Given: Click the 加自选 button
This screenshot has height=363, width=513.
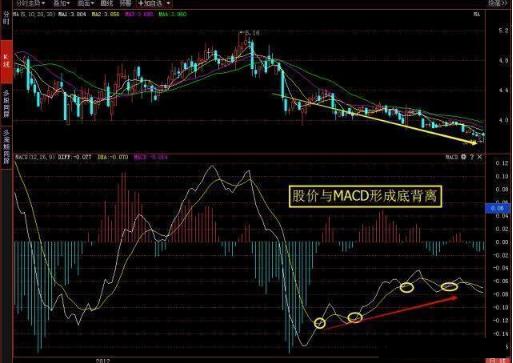Looking at the screenshot, I should 154,3.
